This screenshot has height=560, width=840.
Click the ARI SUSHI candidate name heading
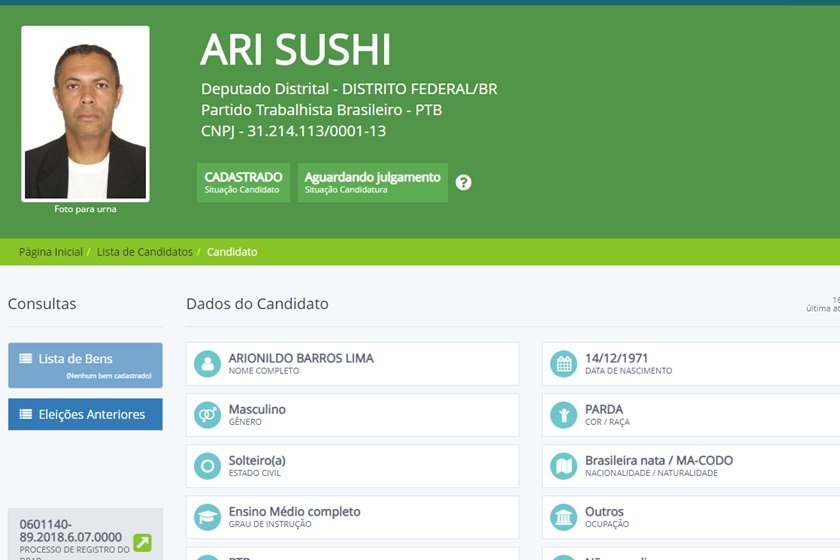(x=296, y=50)
